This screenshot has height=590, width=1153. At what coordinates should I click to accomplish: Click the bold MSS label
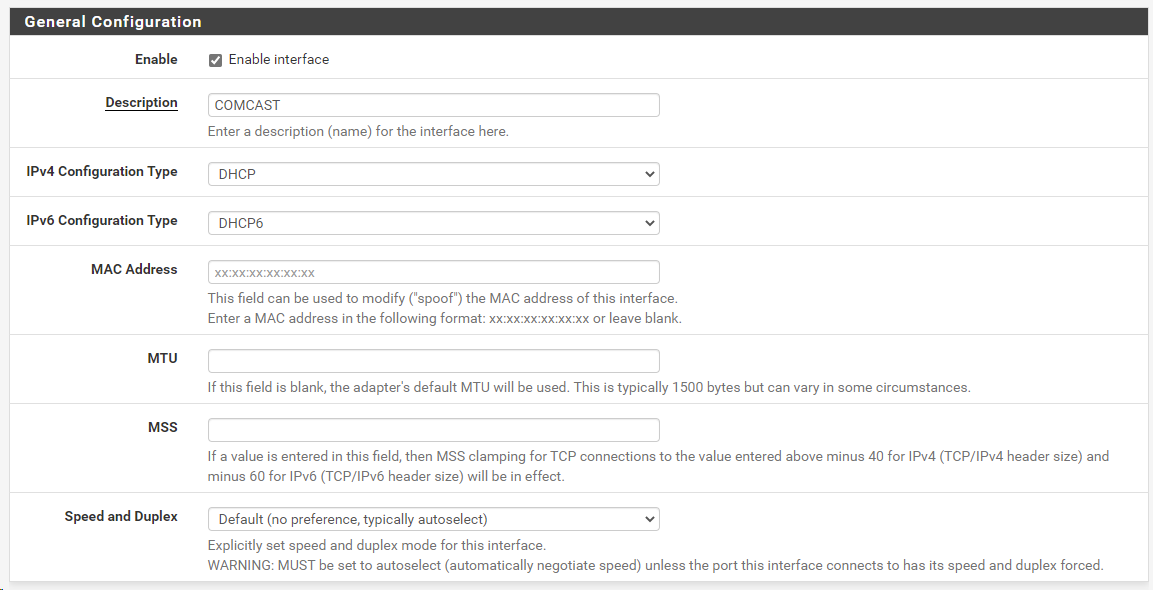pos(163,427)
